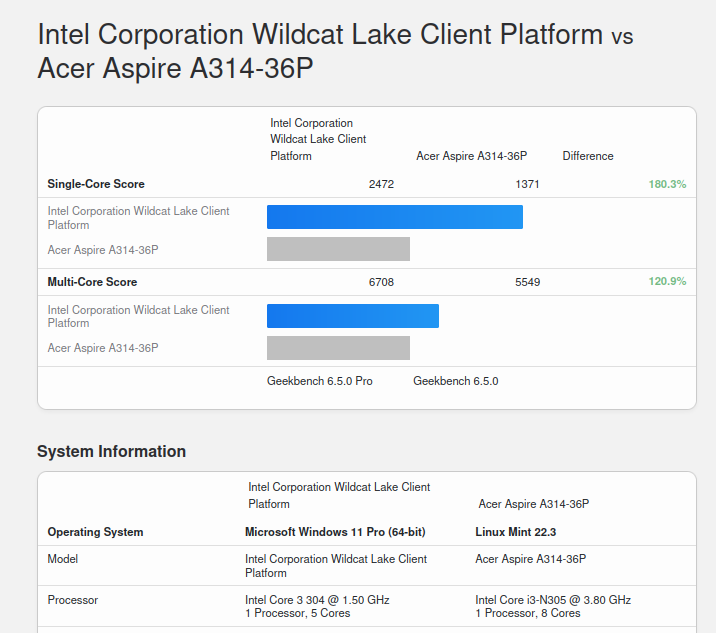Viewport: 716px width, 633px height.
Task: Click the 5549 multi-core score value
Action: (527, 282)
